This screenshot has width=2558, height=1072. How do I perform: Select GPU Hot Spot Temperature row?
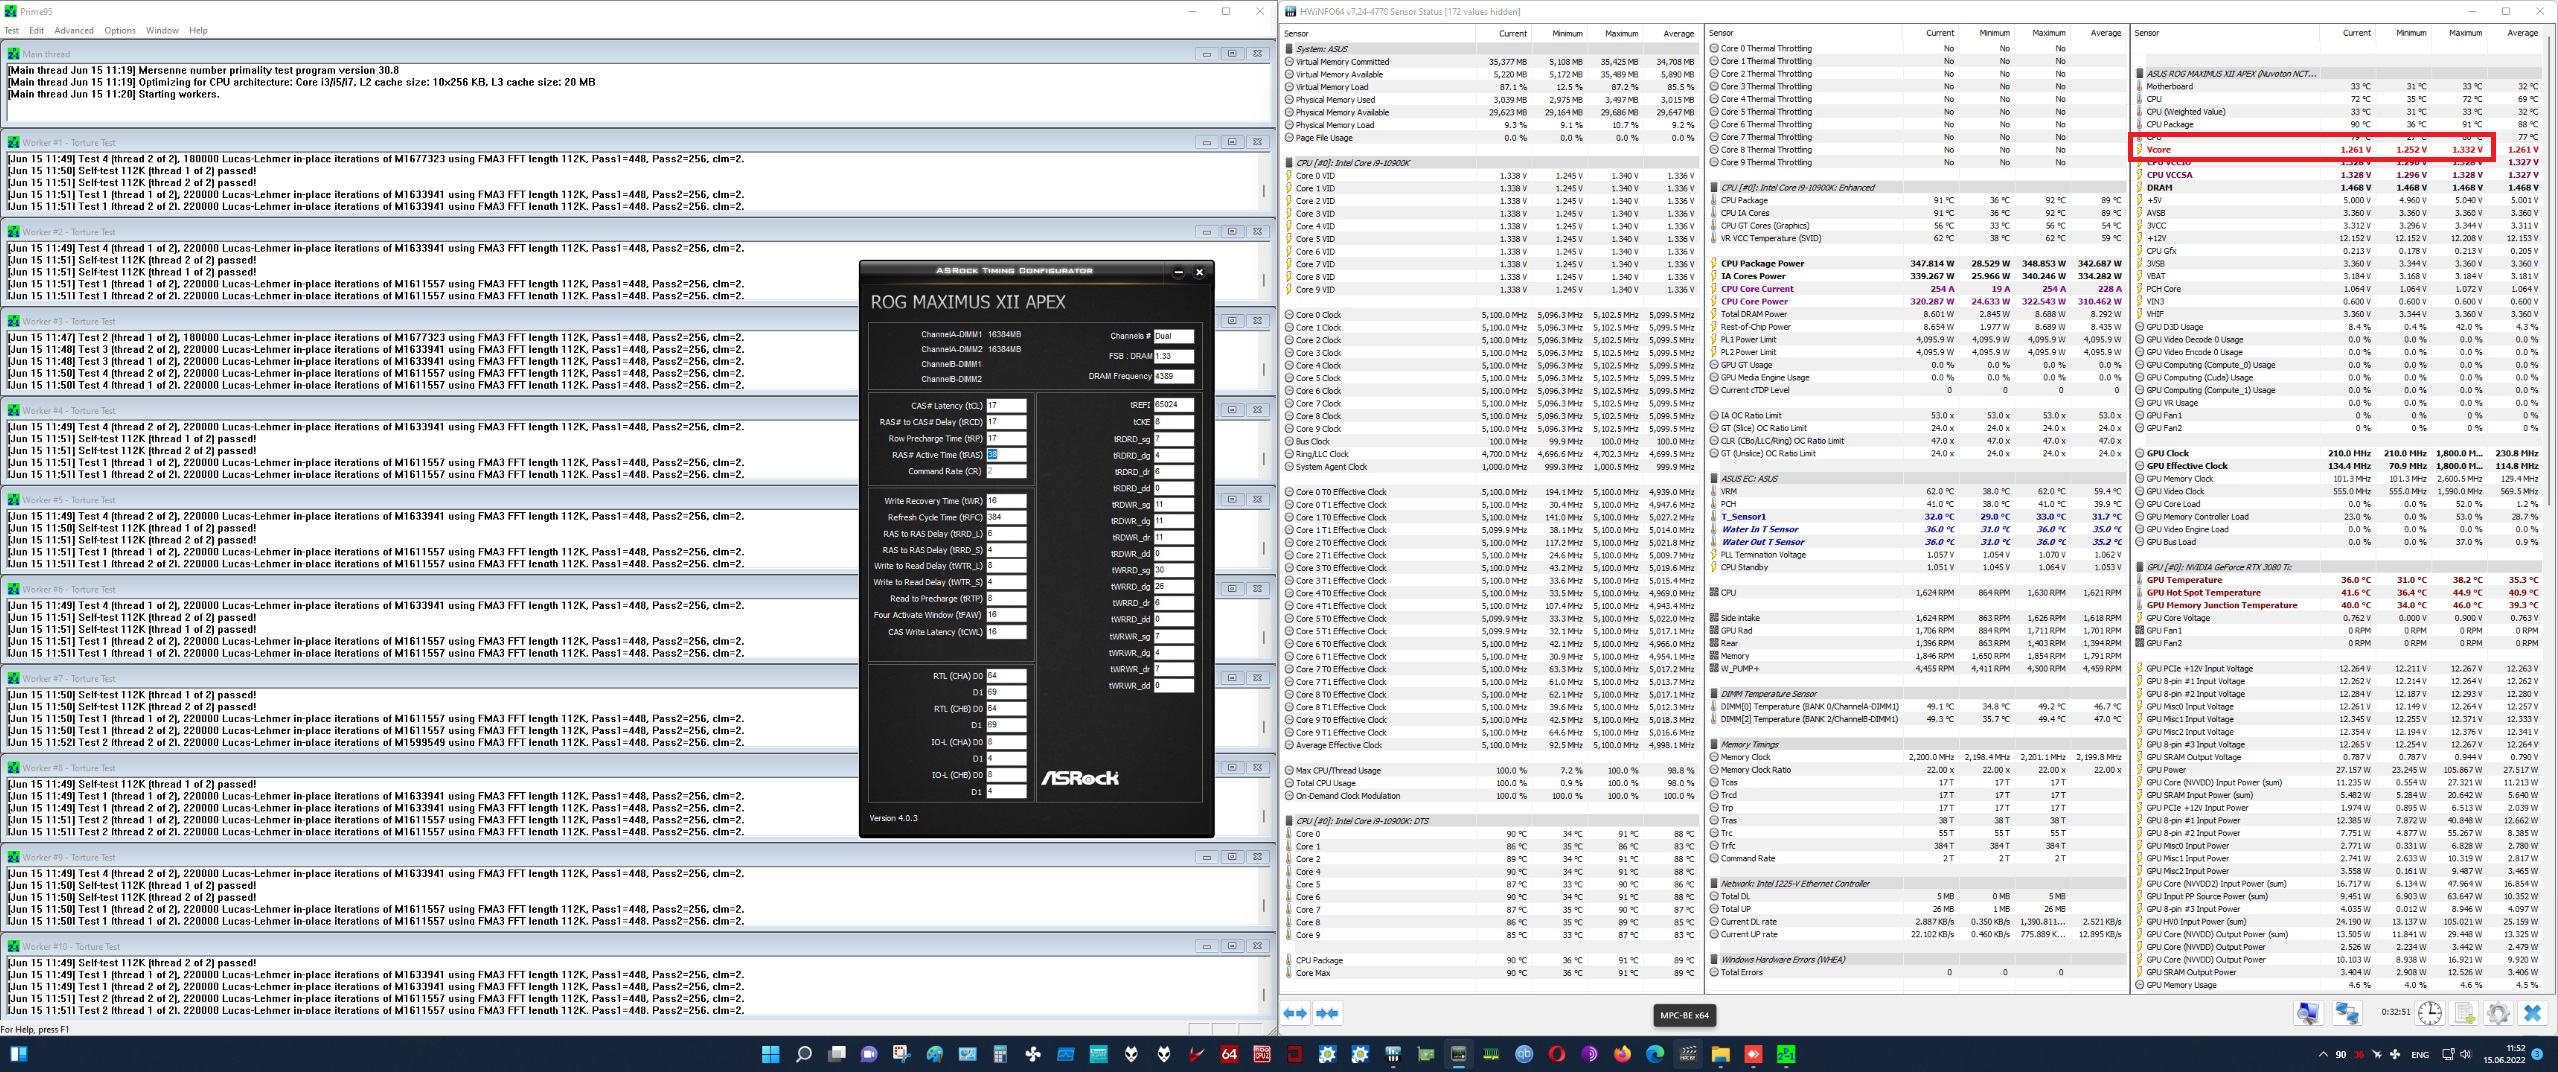click(x=2338, y=593)
